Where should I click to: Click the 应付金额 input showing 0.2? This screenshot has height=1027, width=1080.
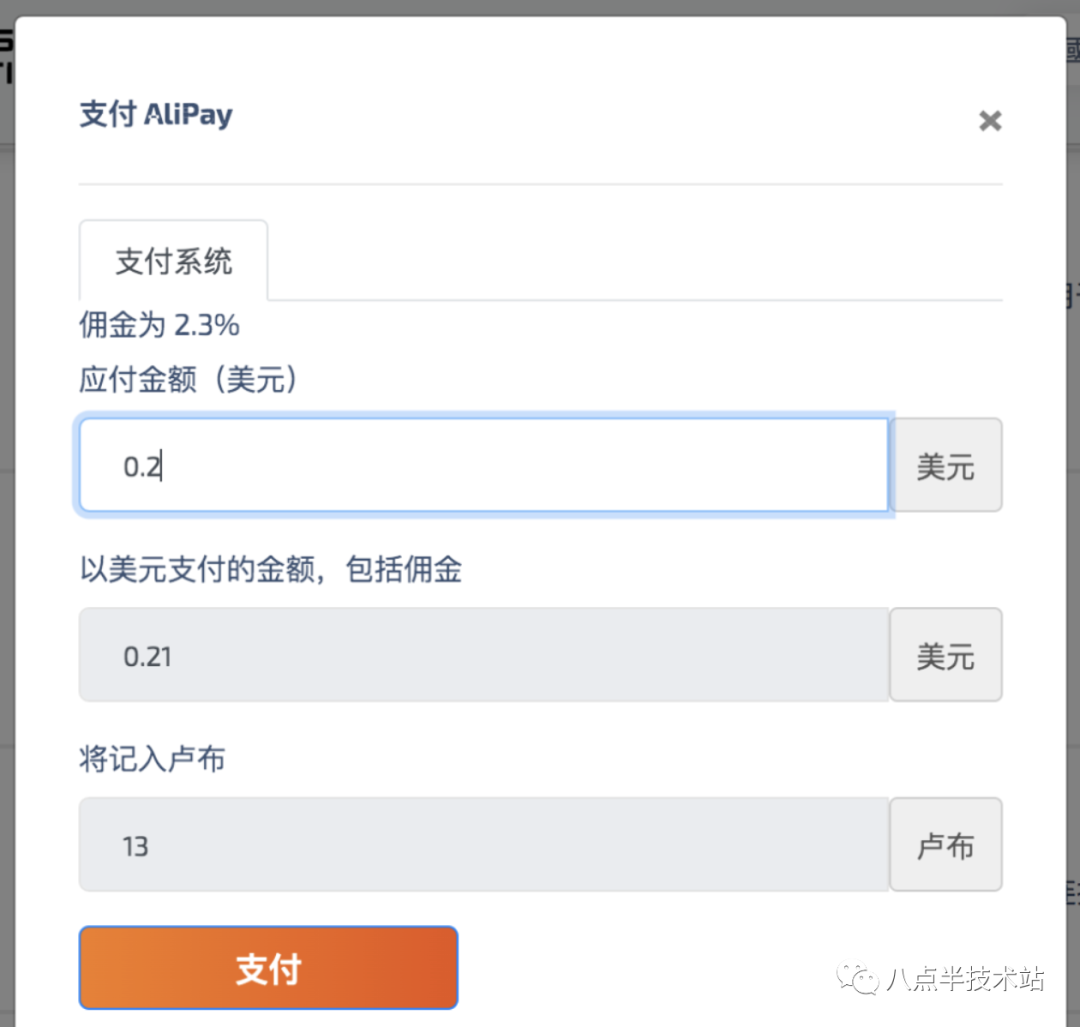point(484,466)
